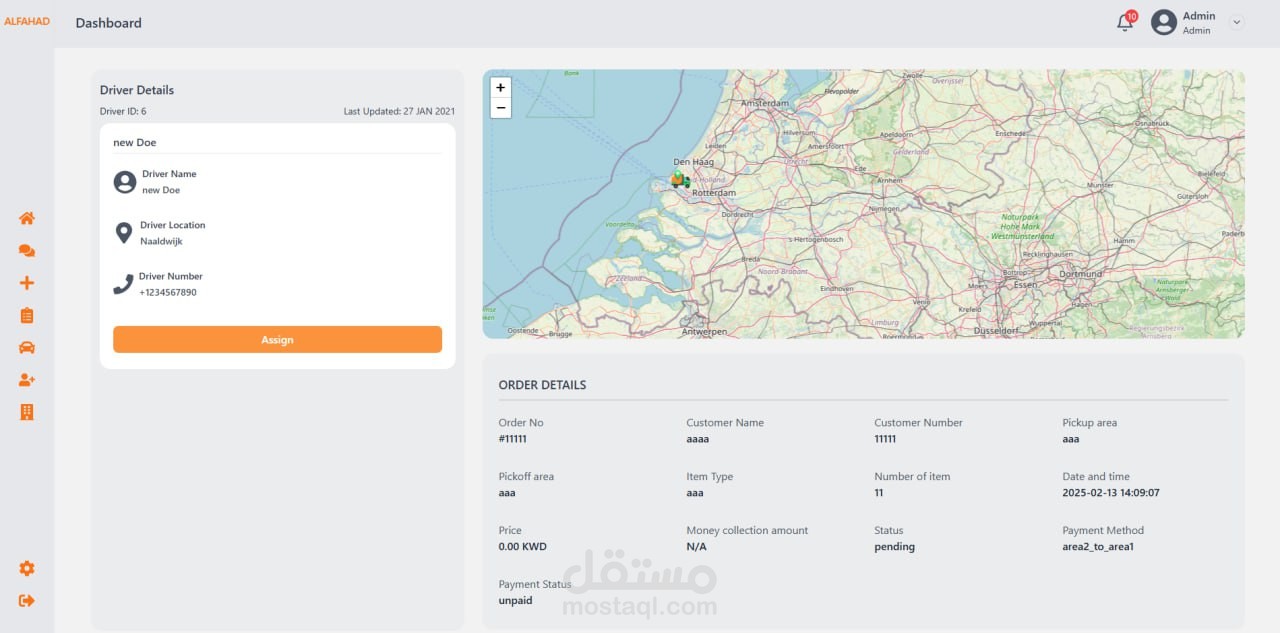Go to the Home sidebar icon
This screenshot has width=1280, height=633.
tap(27, 219)
